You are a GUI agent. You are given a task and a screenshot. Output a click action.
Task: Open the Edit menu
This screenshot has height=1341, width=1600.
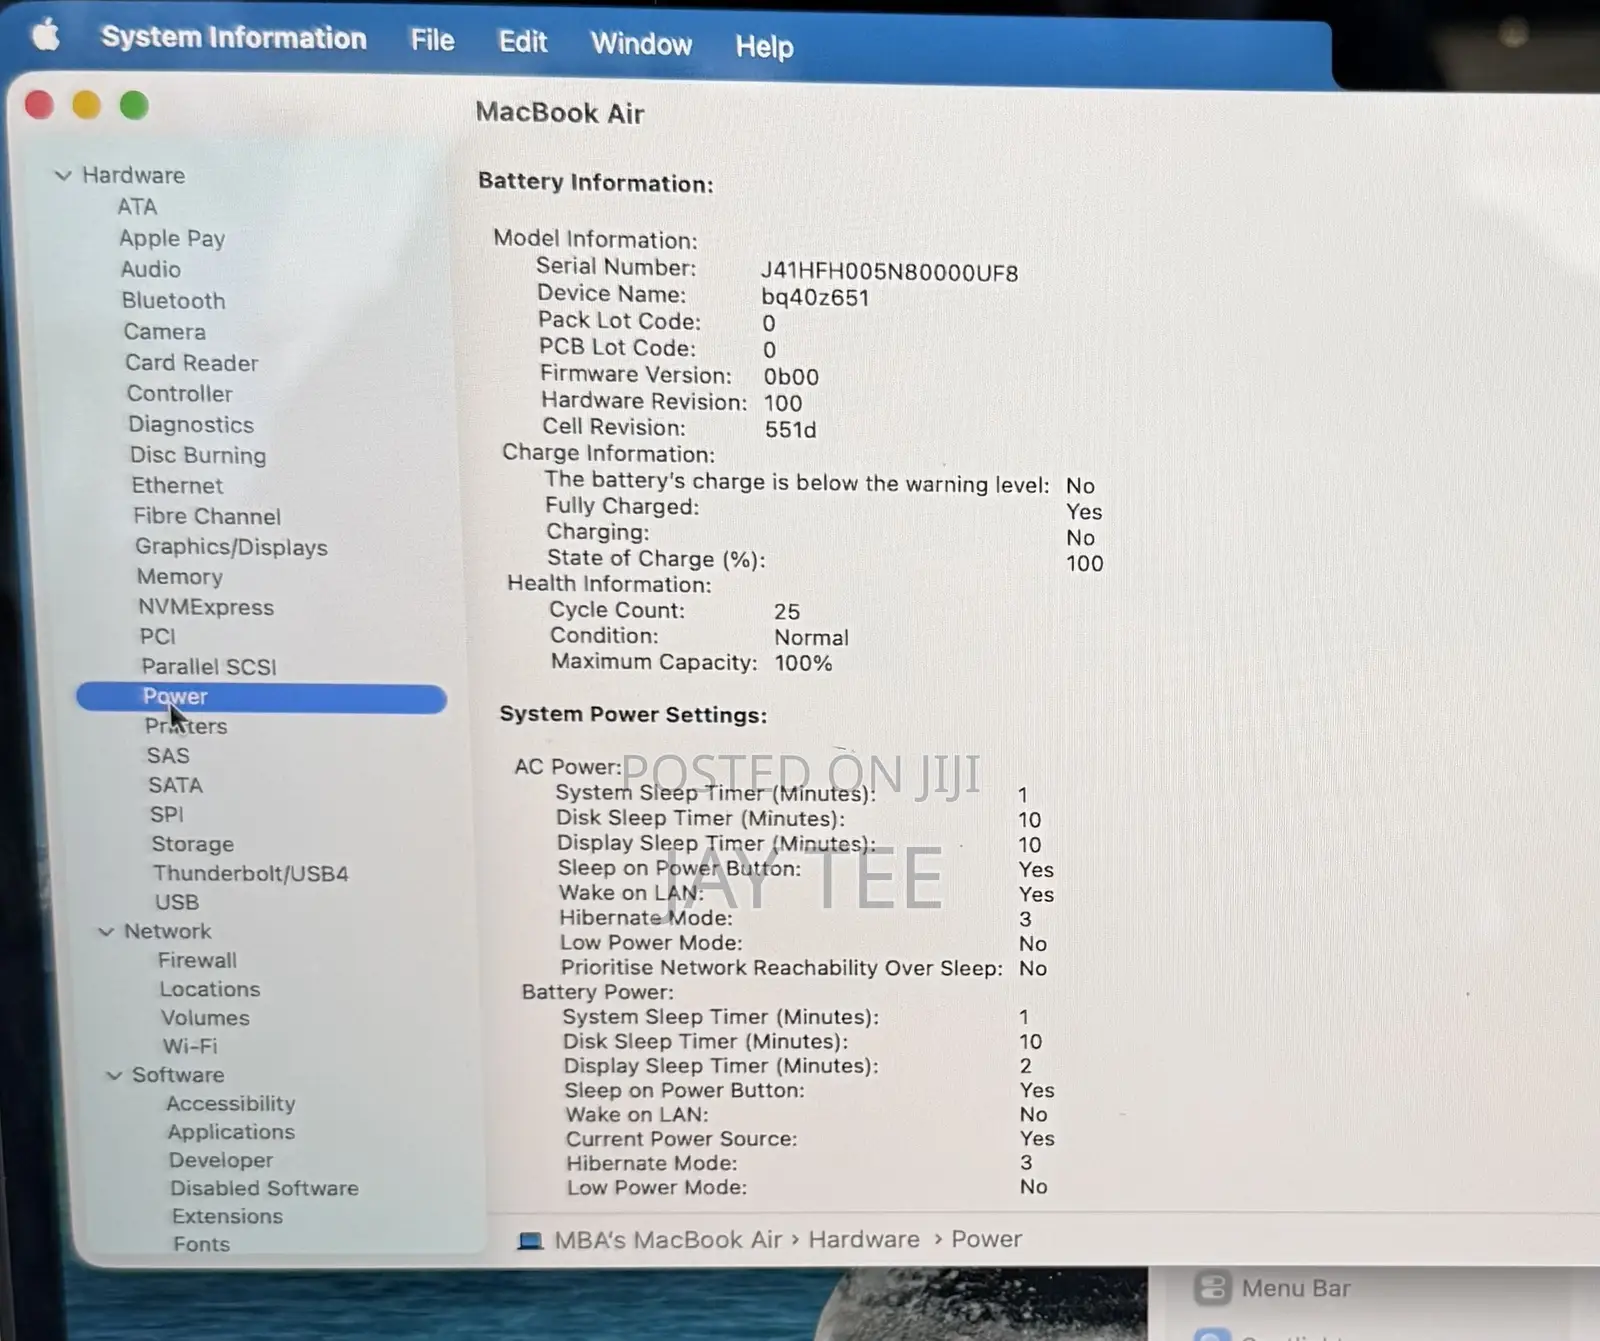click(523, 42)
